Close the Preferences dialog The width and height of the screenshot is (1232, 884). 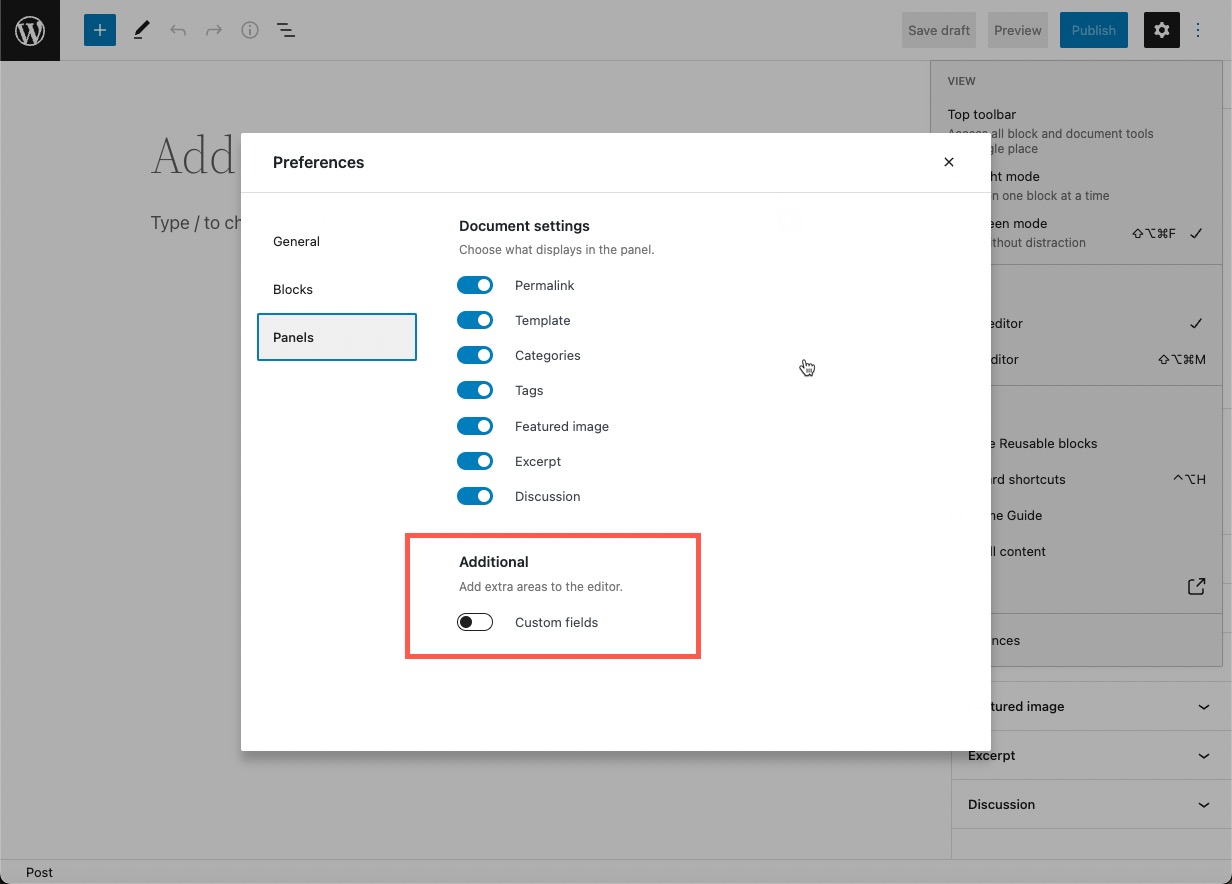949,162
